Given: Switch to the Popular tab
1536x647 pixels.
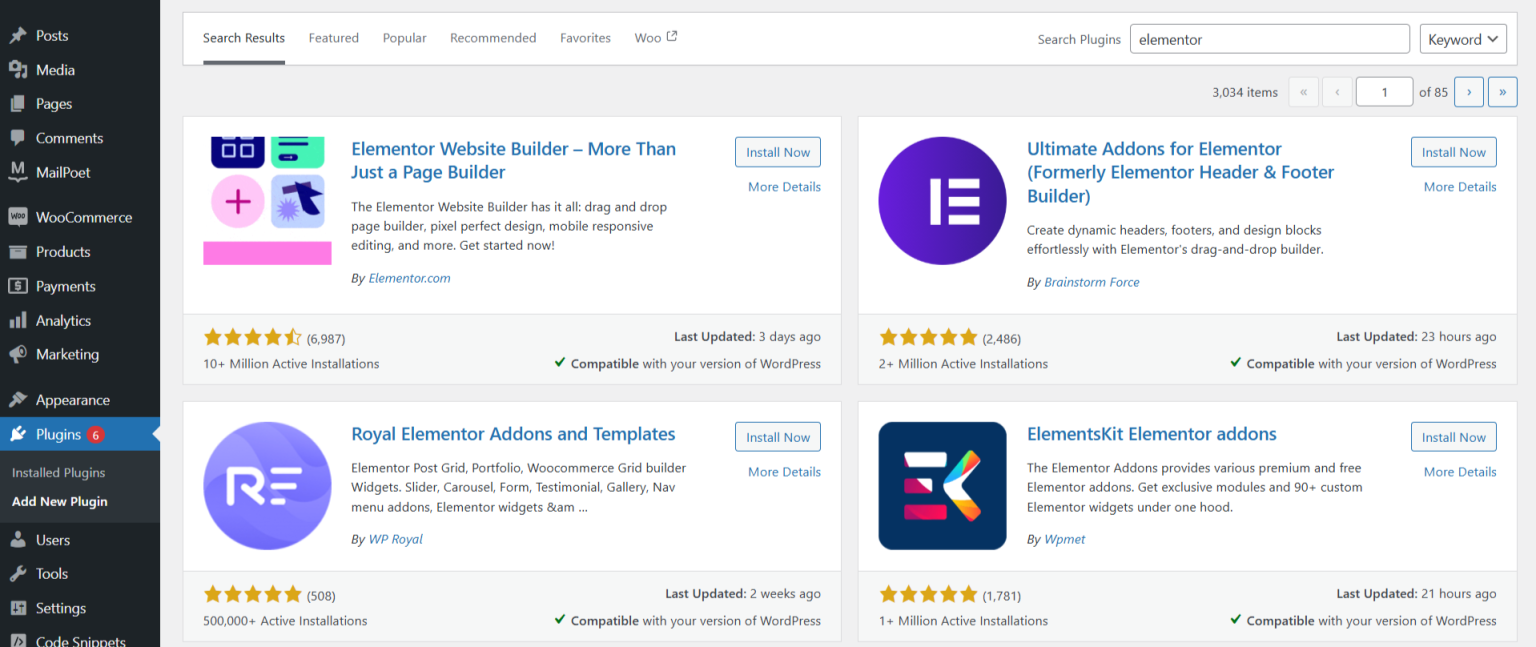Looking at the screenshot, I should [x=404, y=38].
